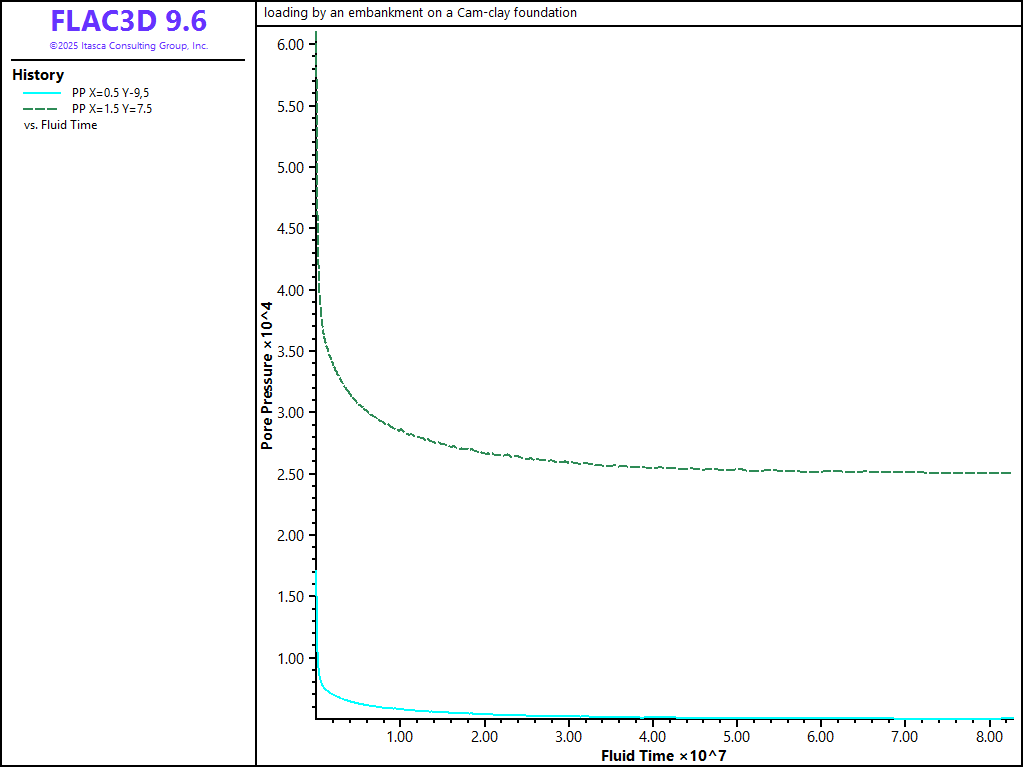Click the 2.50 tick on the y-axis
The image size is (1024, 768).
coord(290,474)
